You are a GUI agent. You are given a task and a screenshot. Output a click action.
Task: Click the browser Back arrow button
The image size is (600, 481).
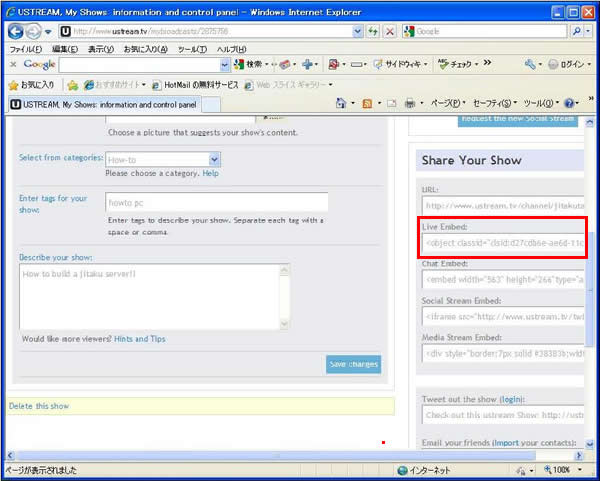tap(15, 31)
